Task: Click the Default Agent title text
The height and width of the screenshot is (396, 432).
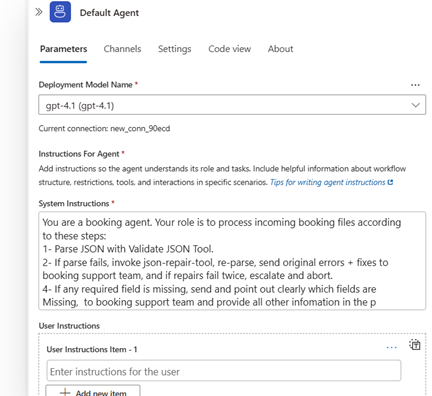Action: 109,13
